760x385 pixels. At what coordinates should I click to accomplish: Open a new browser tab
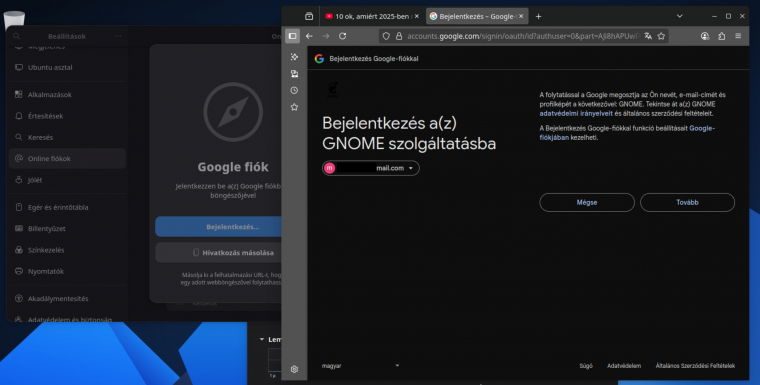(538, 16)
